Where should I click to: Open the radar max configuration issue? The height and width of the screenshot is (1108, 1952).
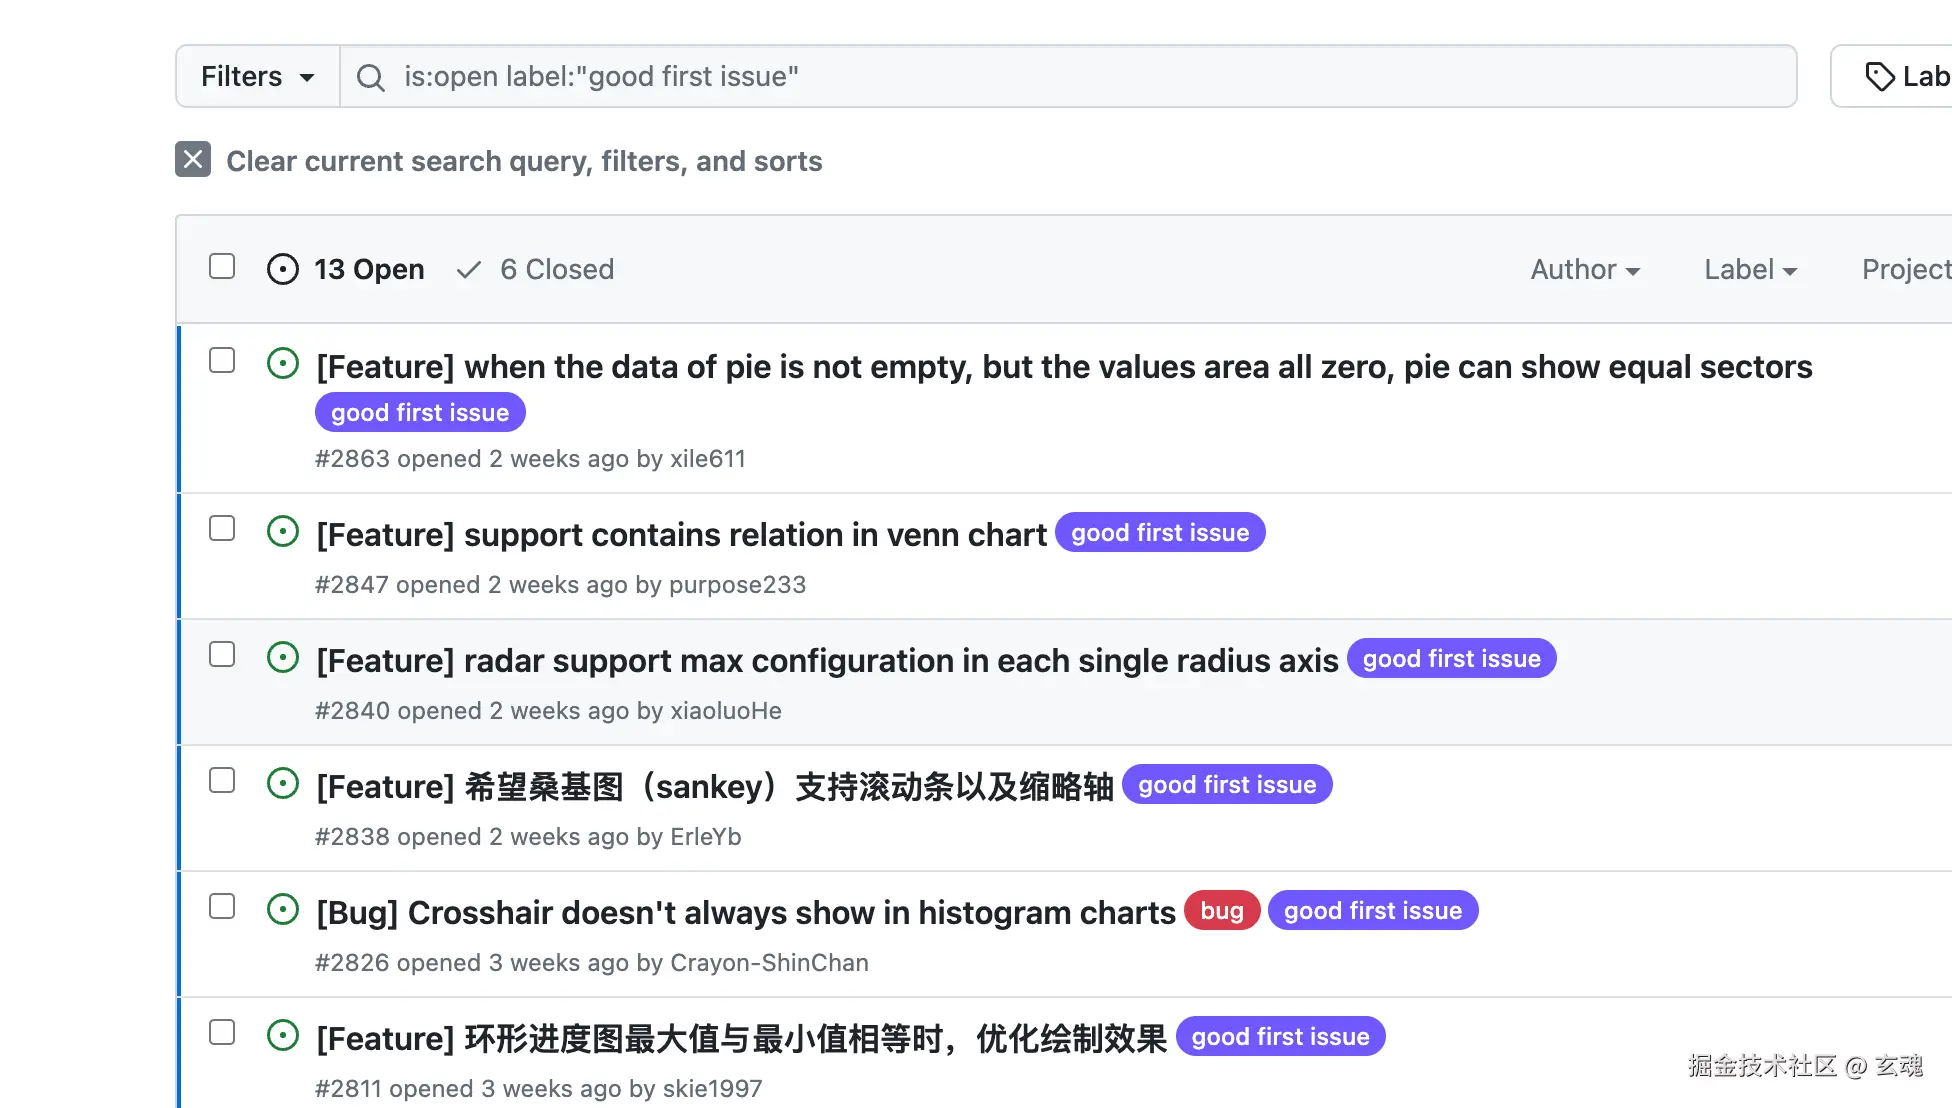(827, 661)
